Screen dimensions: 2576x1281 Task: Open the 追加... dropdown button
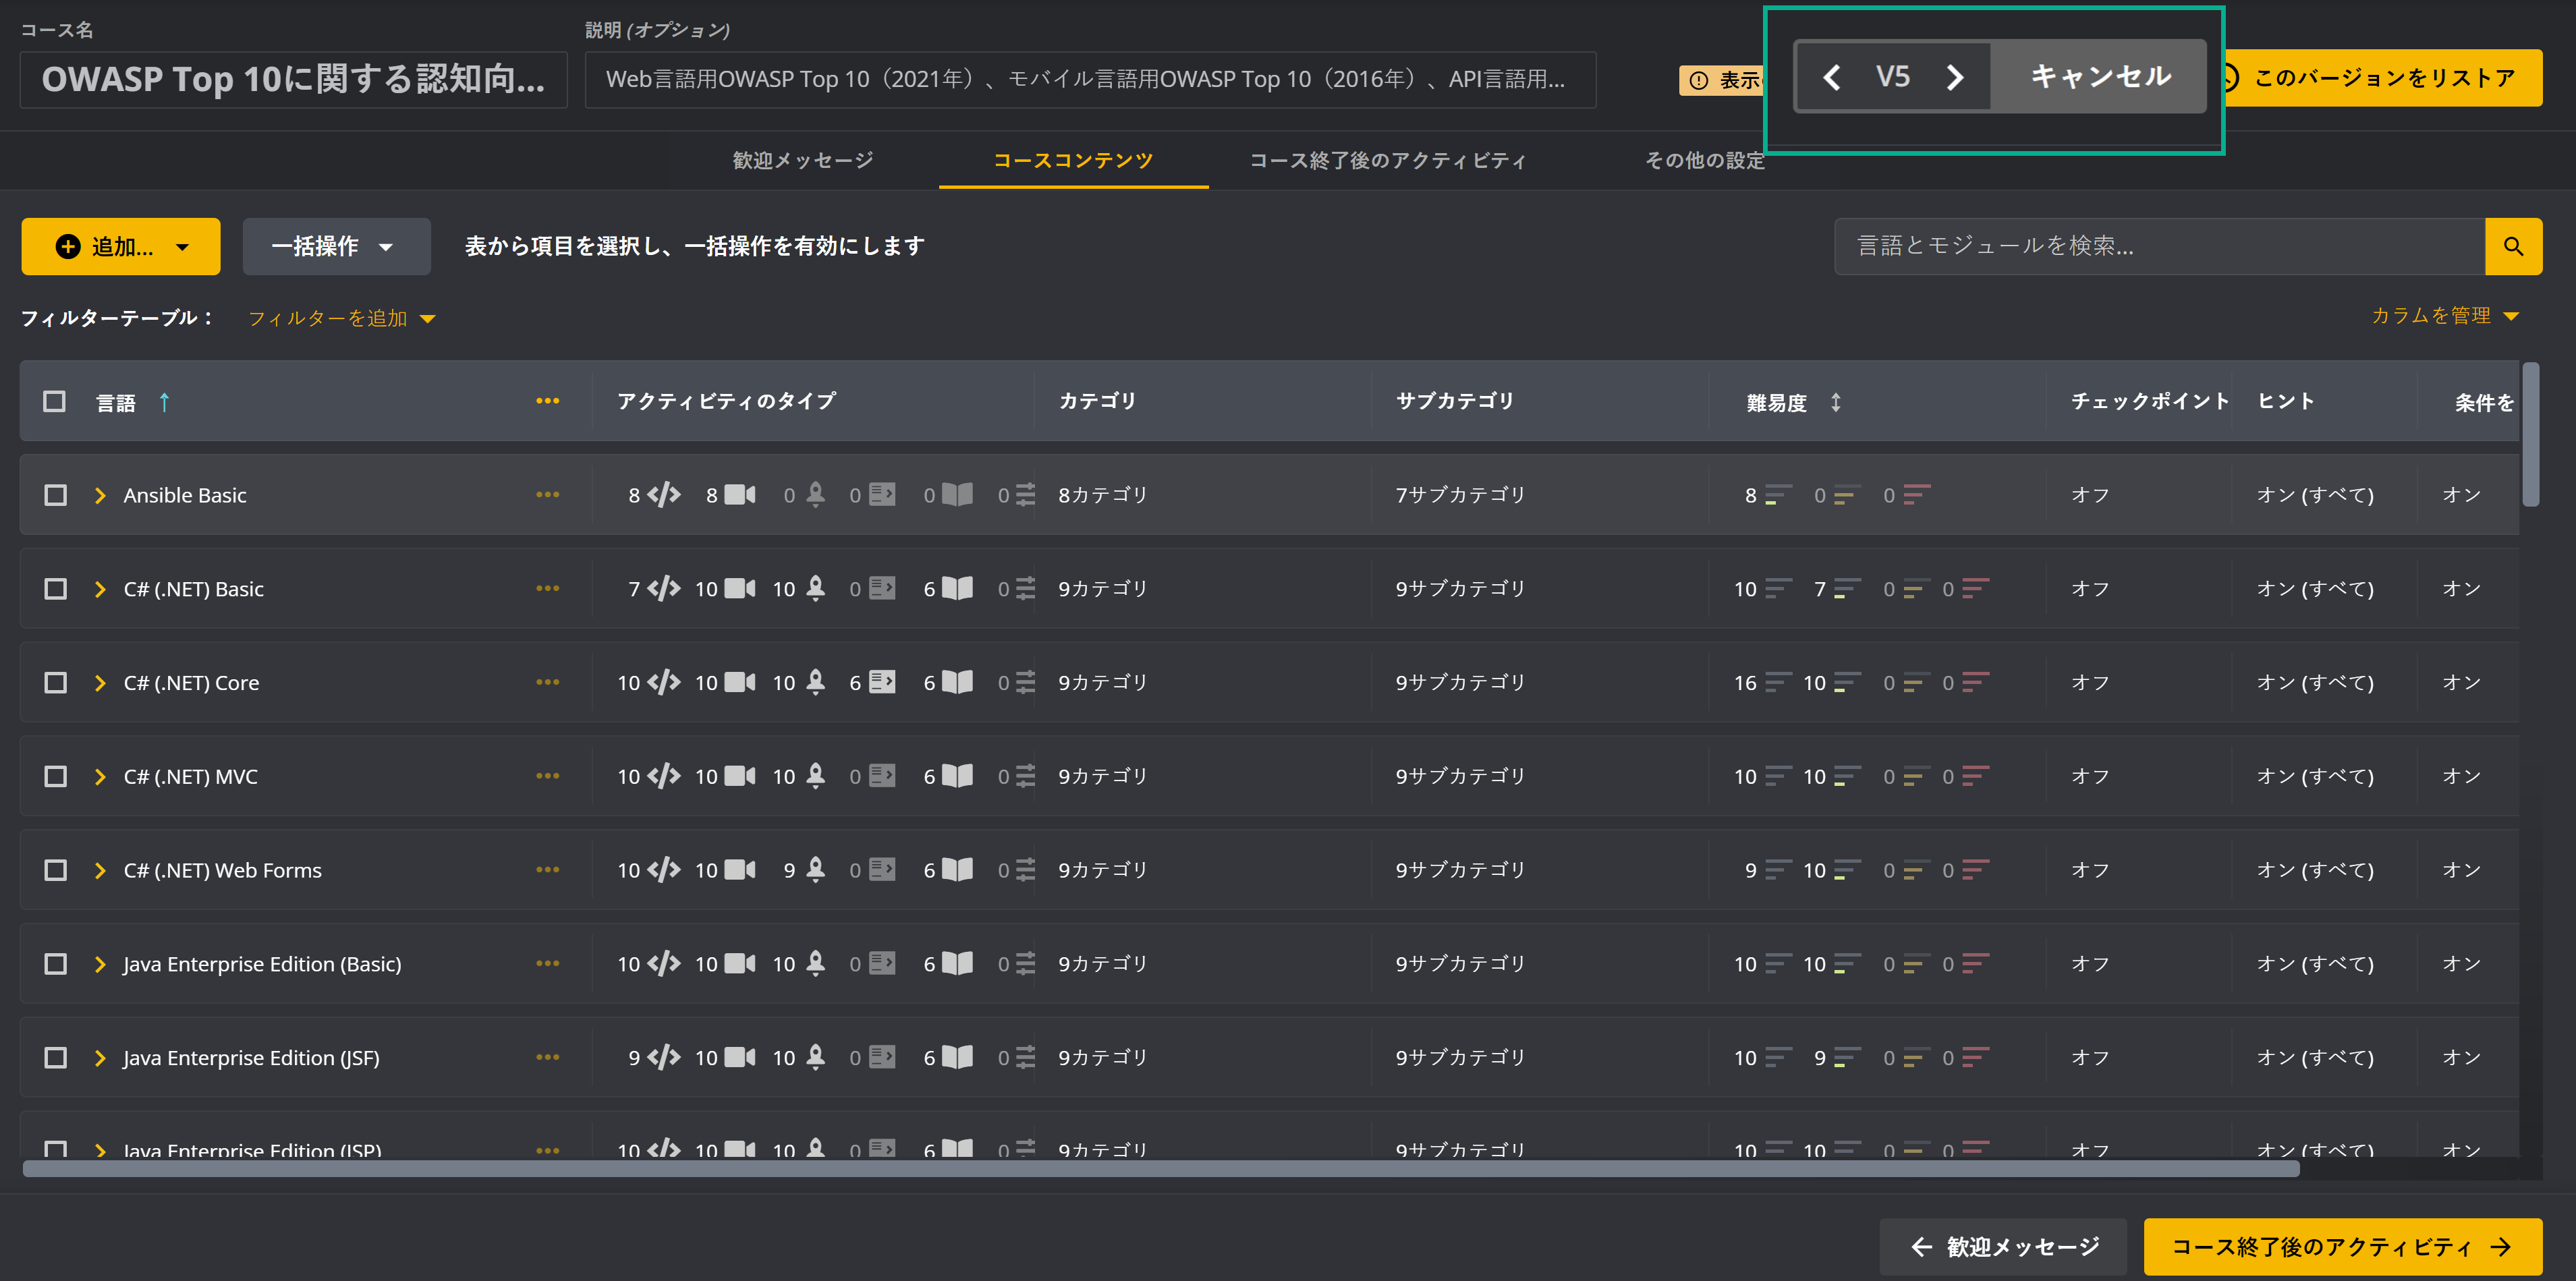pos(121,246)
